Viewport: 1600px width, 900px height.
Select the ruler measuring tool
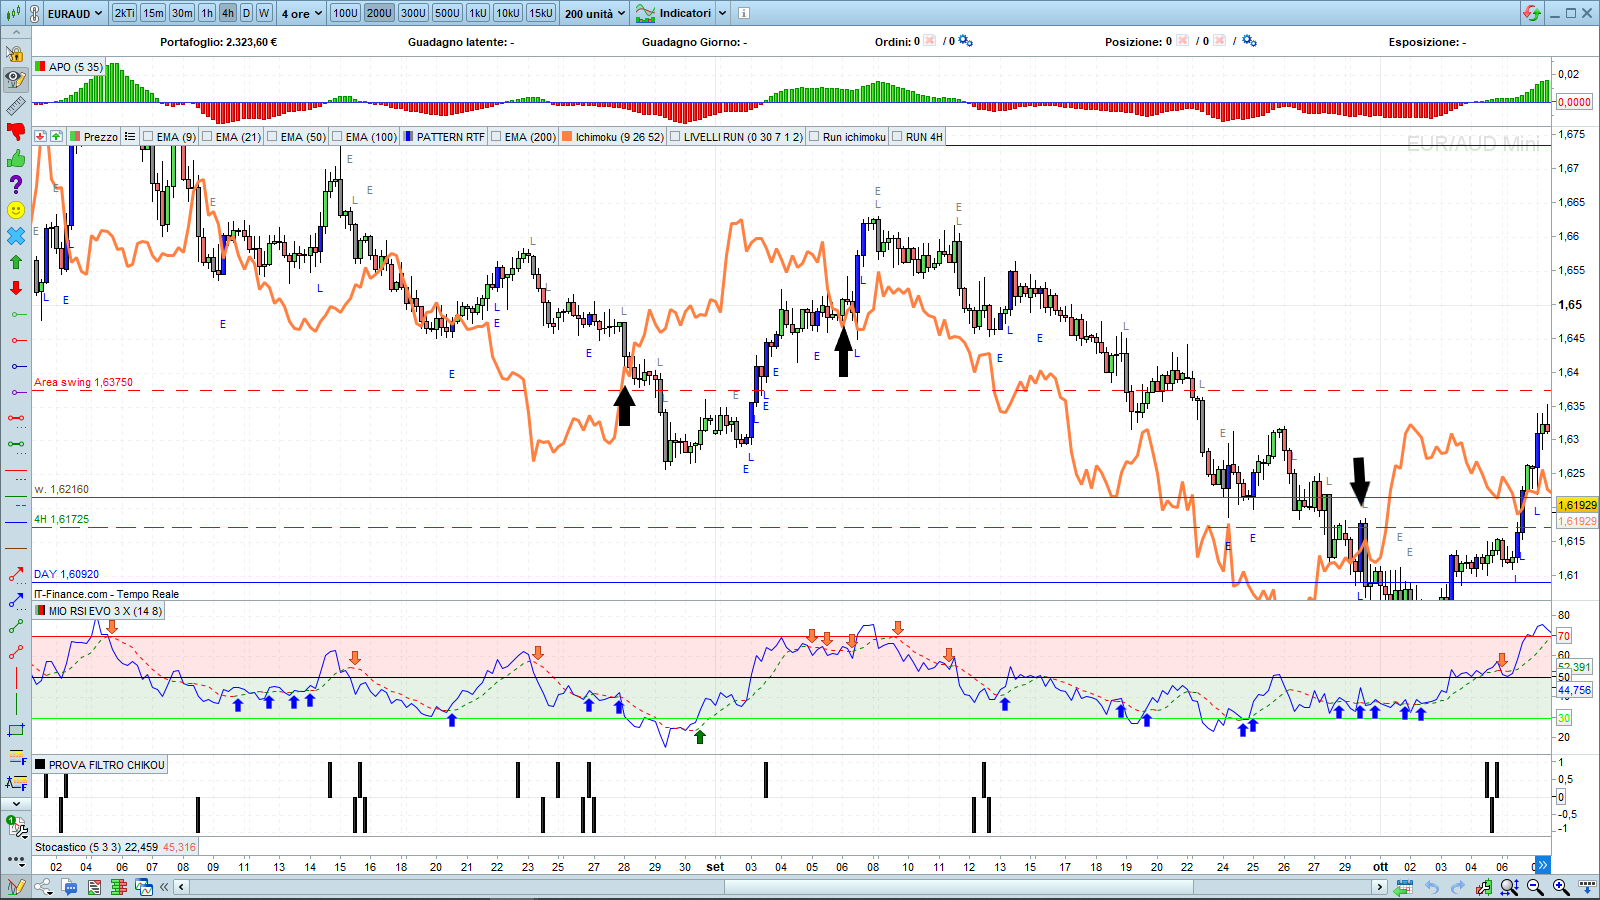pyautogui.click(x=15, y=106)
